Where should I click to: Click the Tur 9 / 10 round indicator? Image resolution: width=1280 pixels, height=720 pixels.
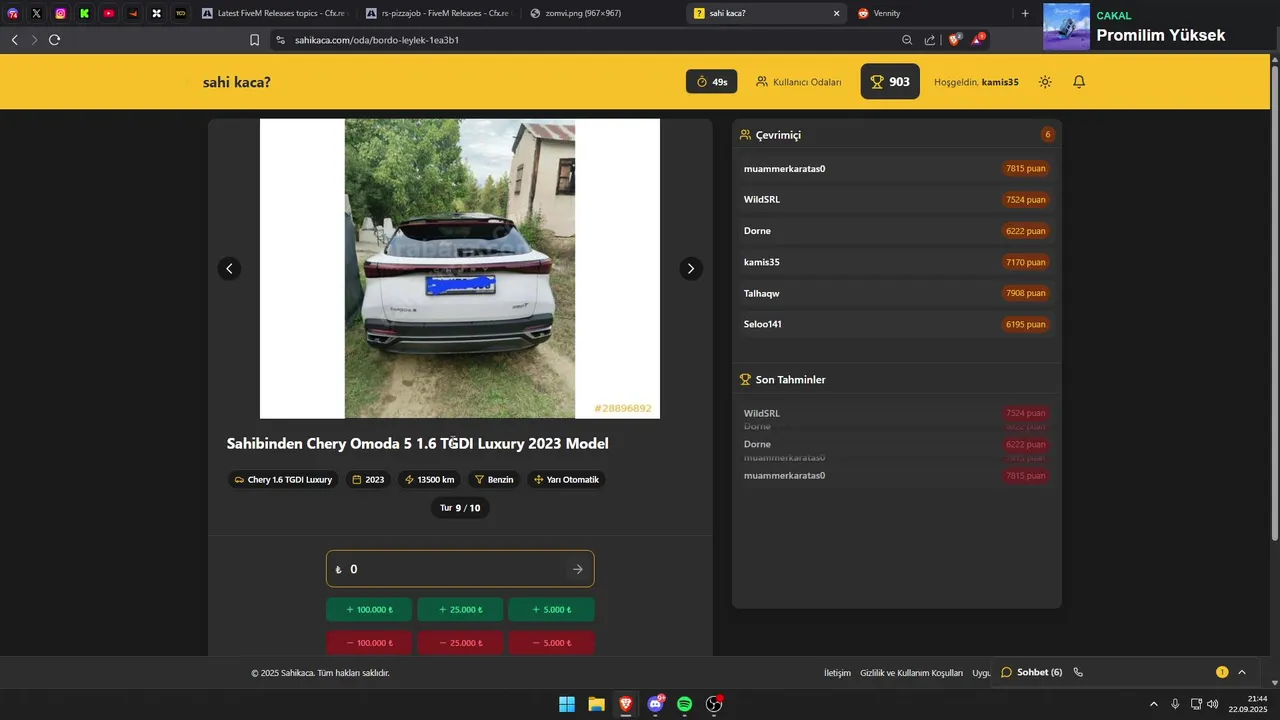point(460,508)
